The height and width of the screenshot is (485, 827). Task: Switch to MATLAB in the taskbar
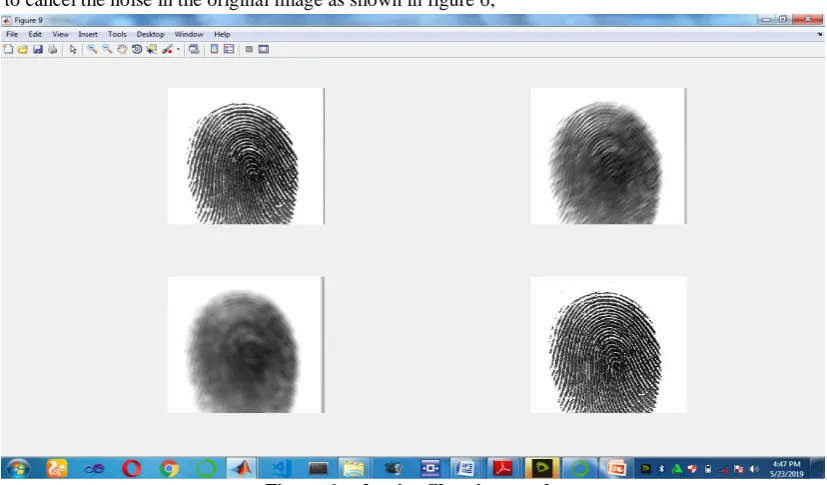coord(243,468)
